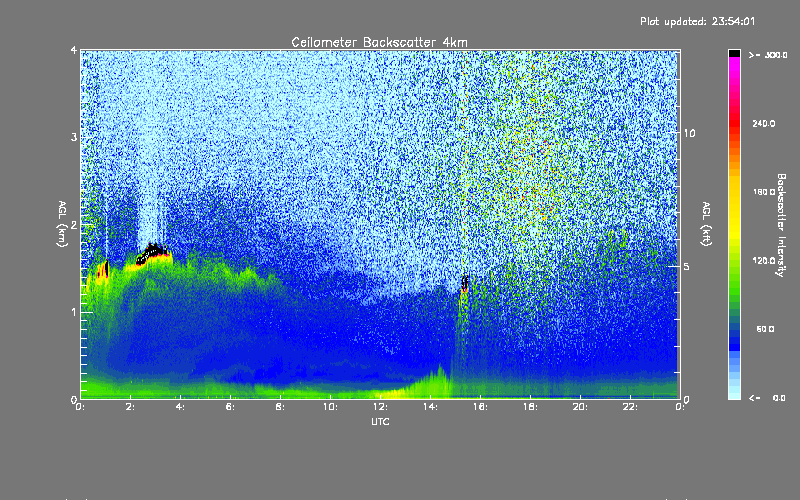The image size is (800, 500).
Task: Click the black cloud spike near 15 UTC
Action: coord(465,283)
